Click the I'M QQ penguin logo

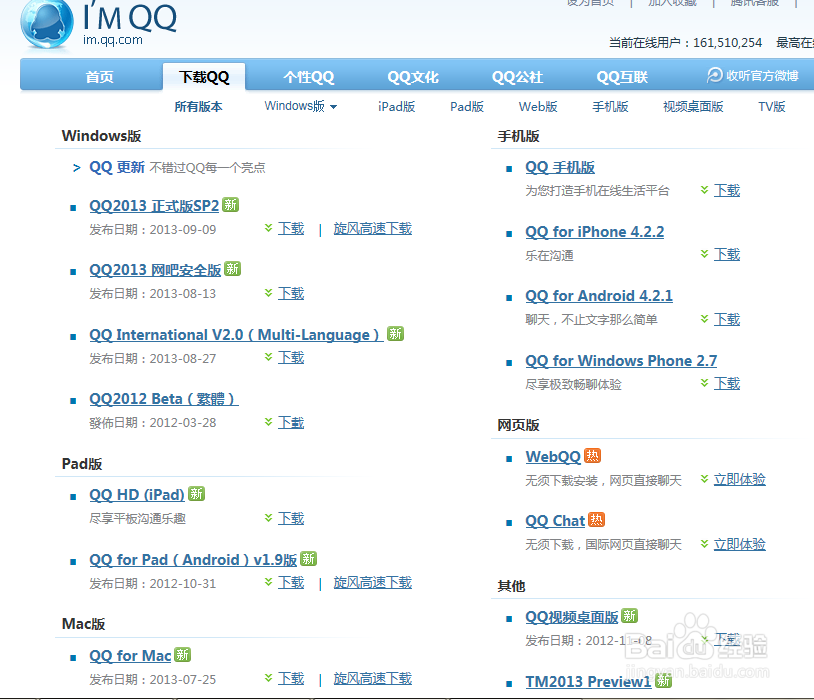pyautogui.click(x=47, y=25)
